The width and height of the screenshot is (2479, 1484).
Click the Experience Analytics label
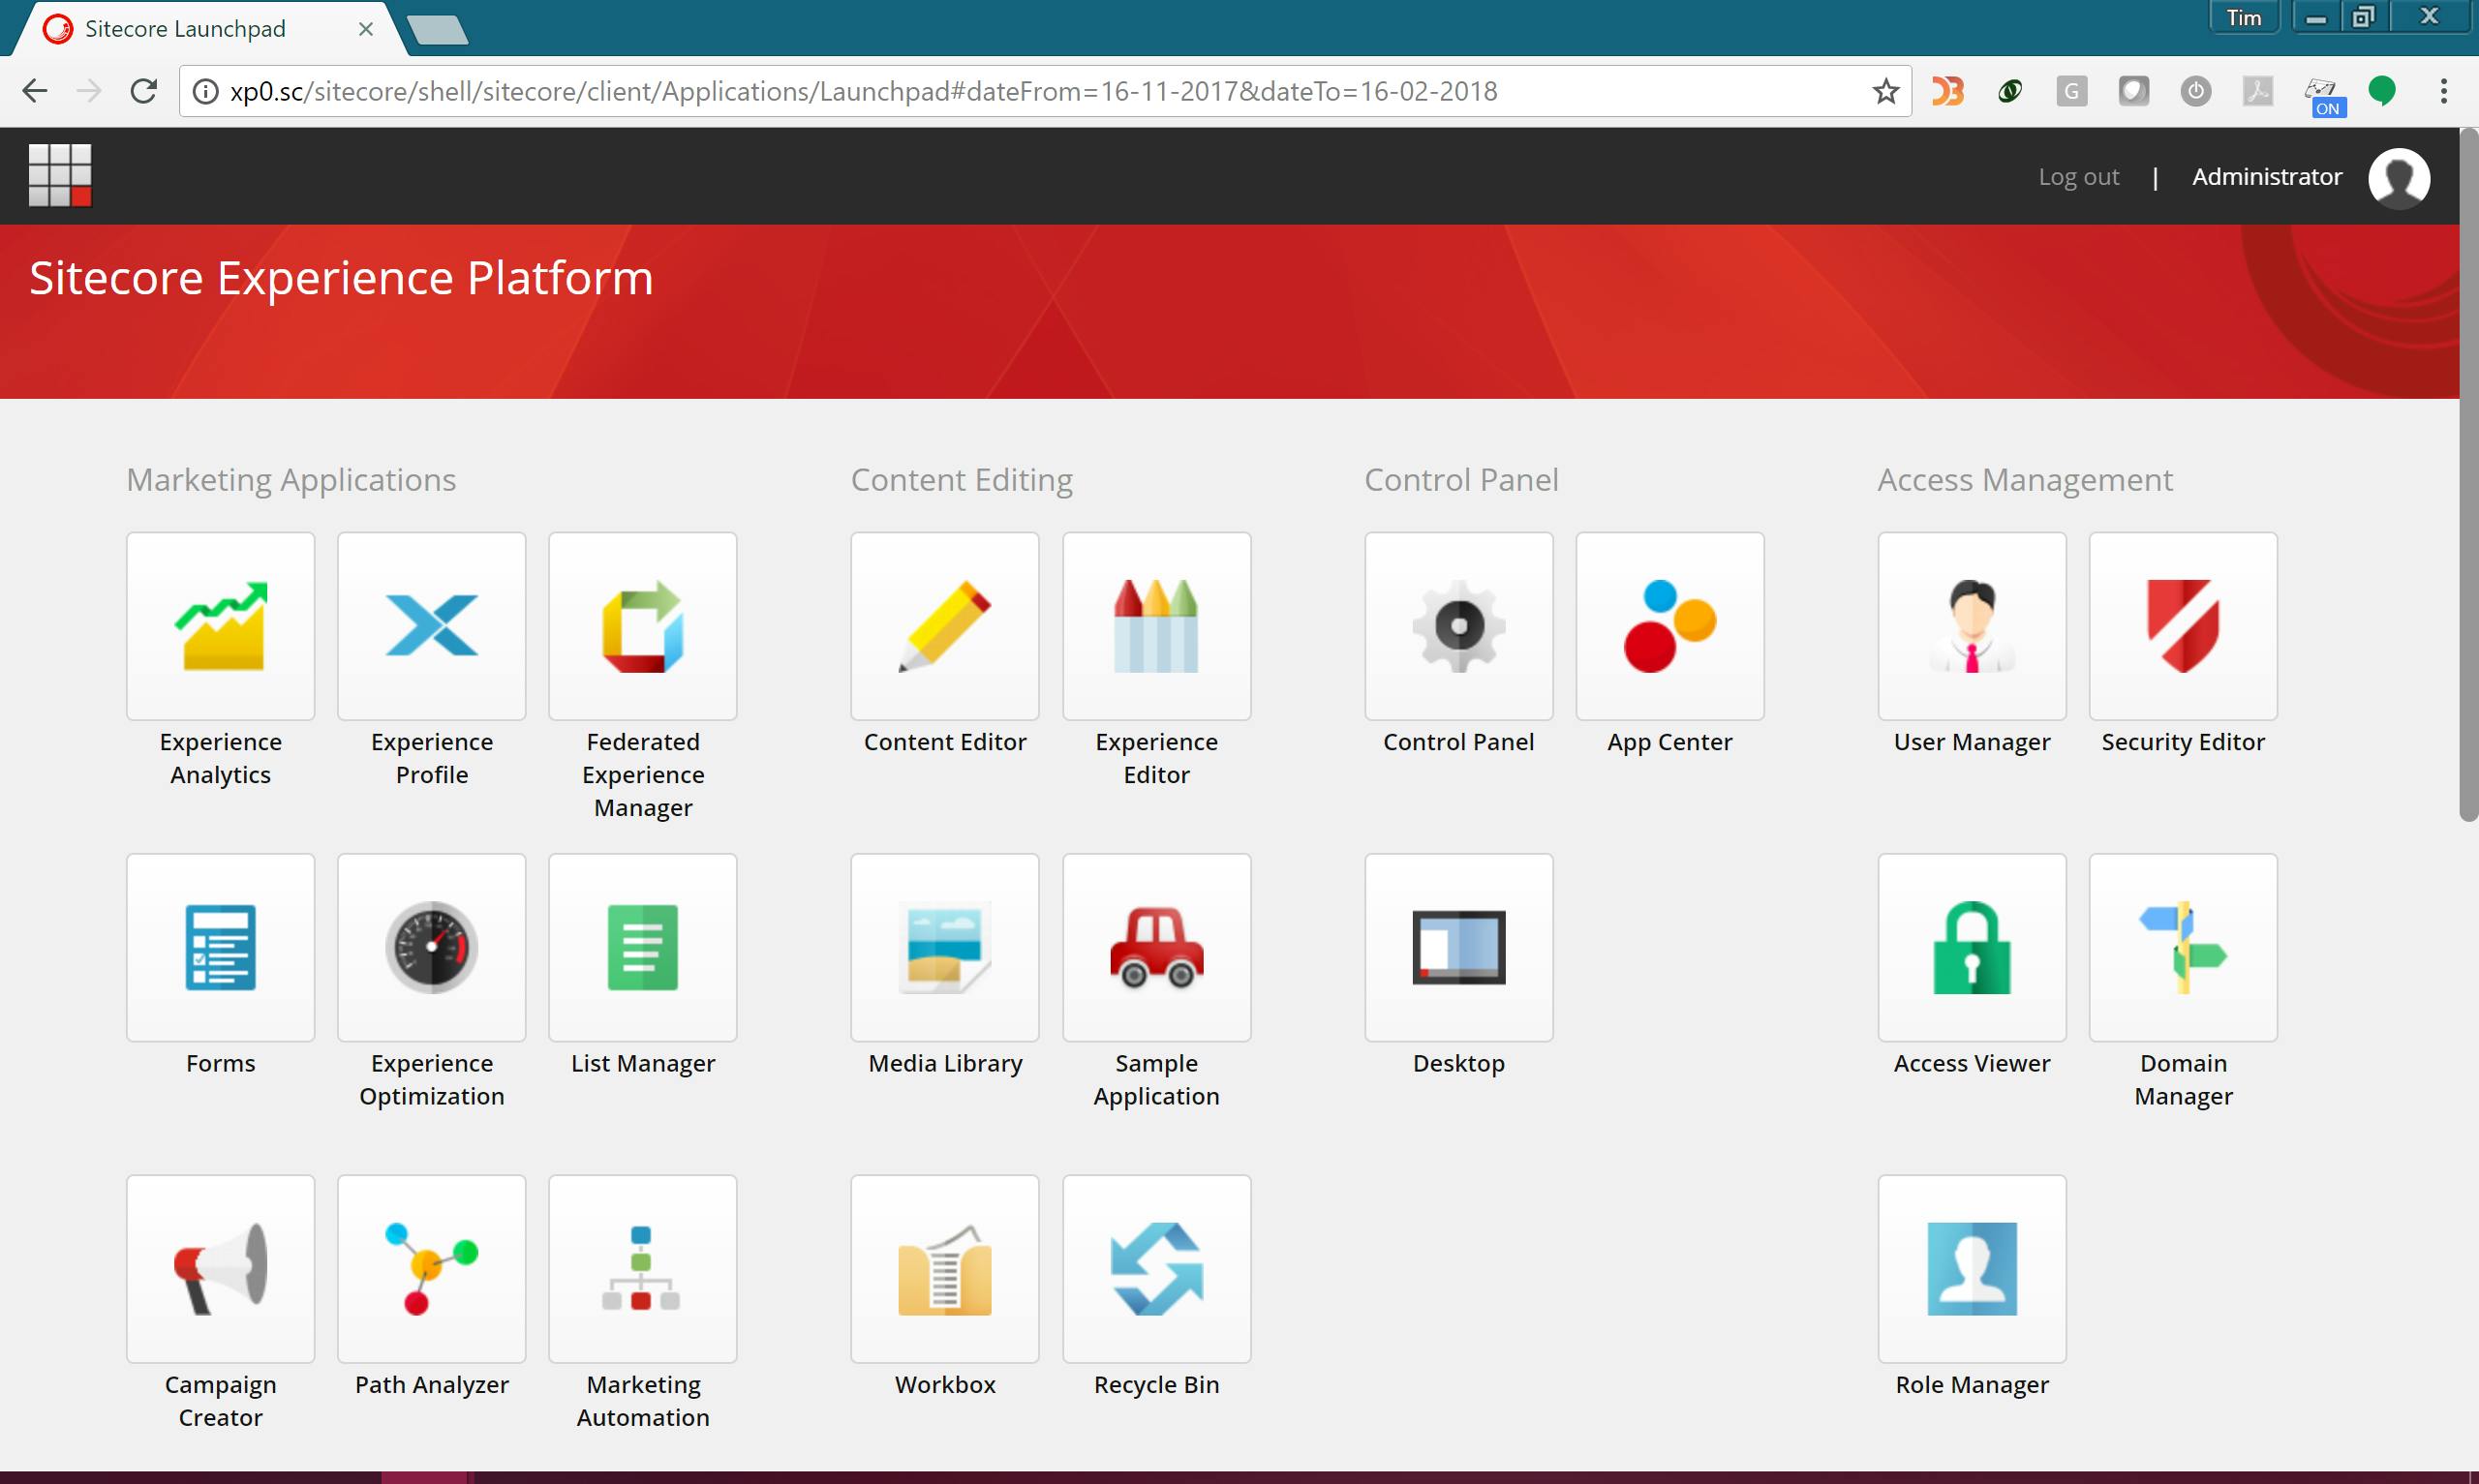pyautogui.click(x=220, y=758)
